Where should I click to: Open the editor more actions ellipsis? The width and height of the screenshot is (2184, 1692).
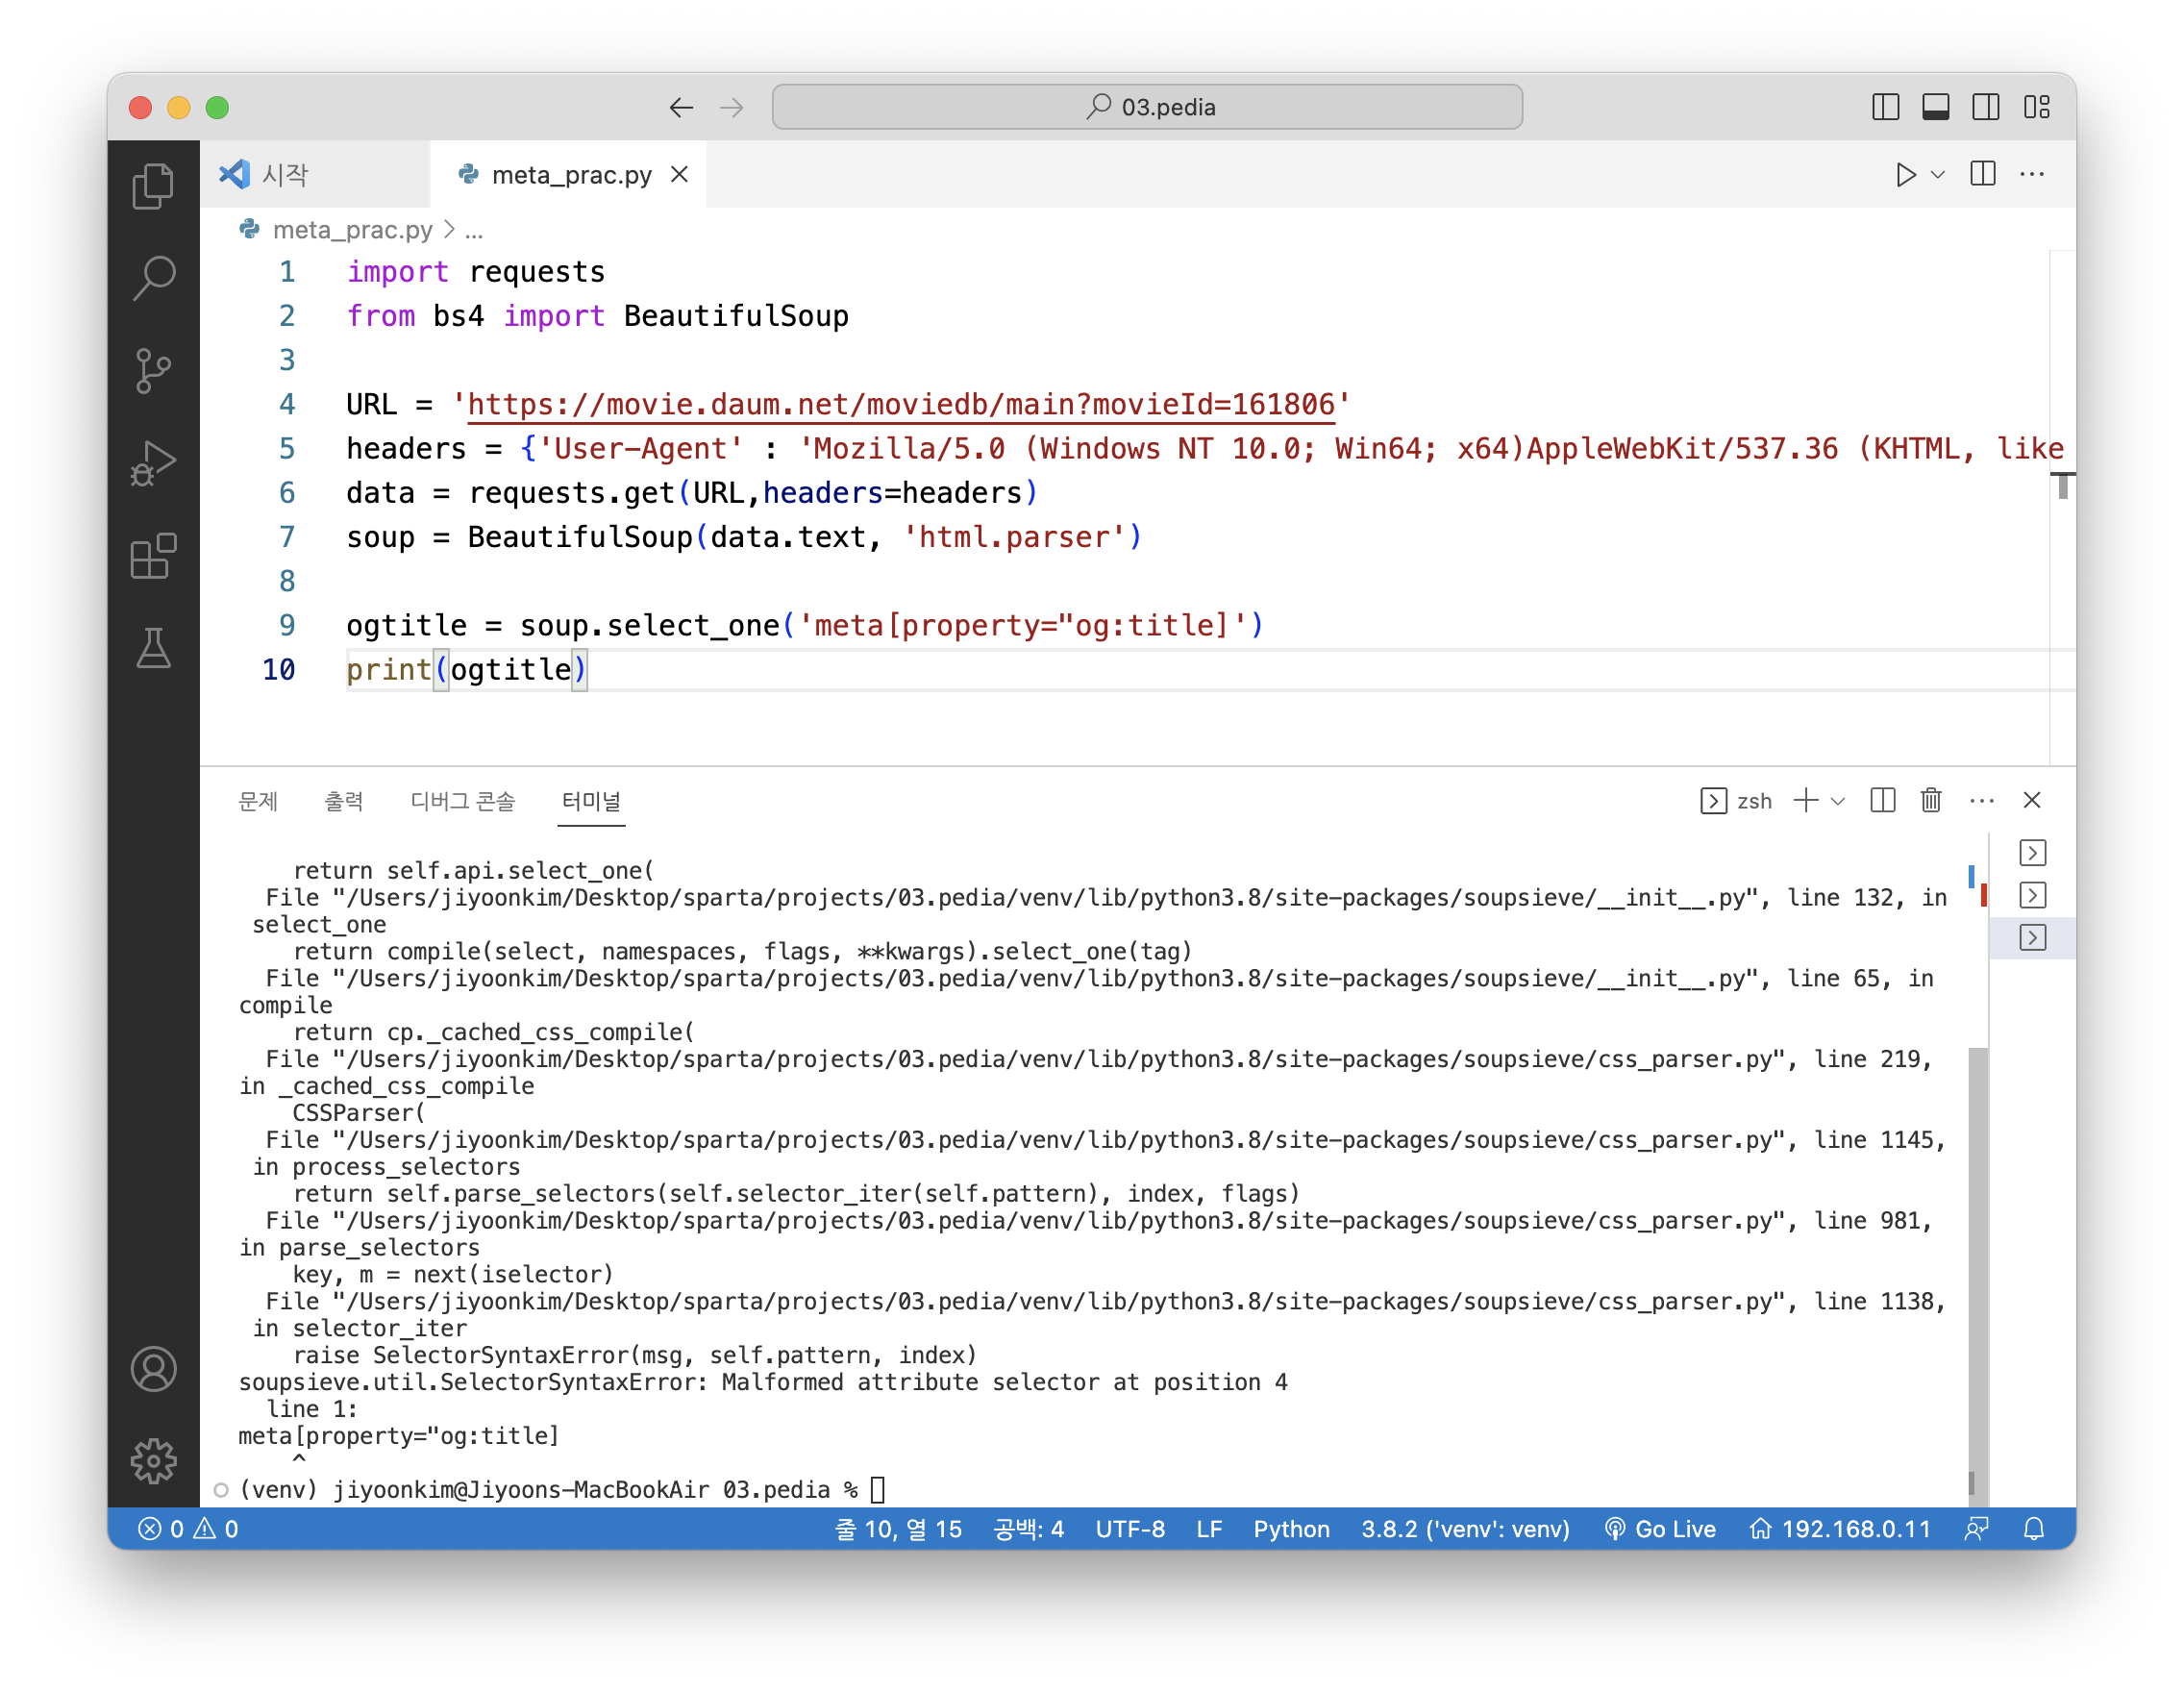[x=2032, y=175]
